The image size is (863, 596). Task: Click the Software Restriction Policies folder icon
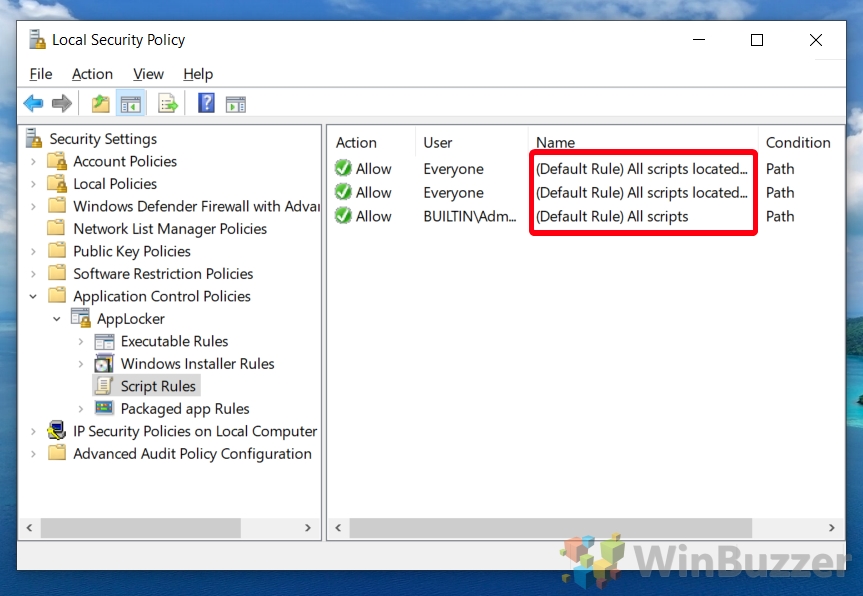pyautogui.click(x=57, y=274)
